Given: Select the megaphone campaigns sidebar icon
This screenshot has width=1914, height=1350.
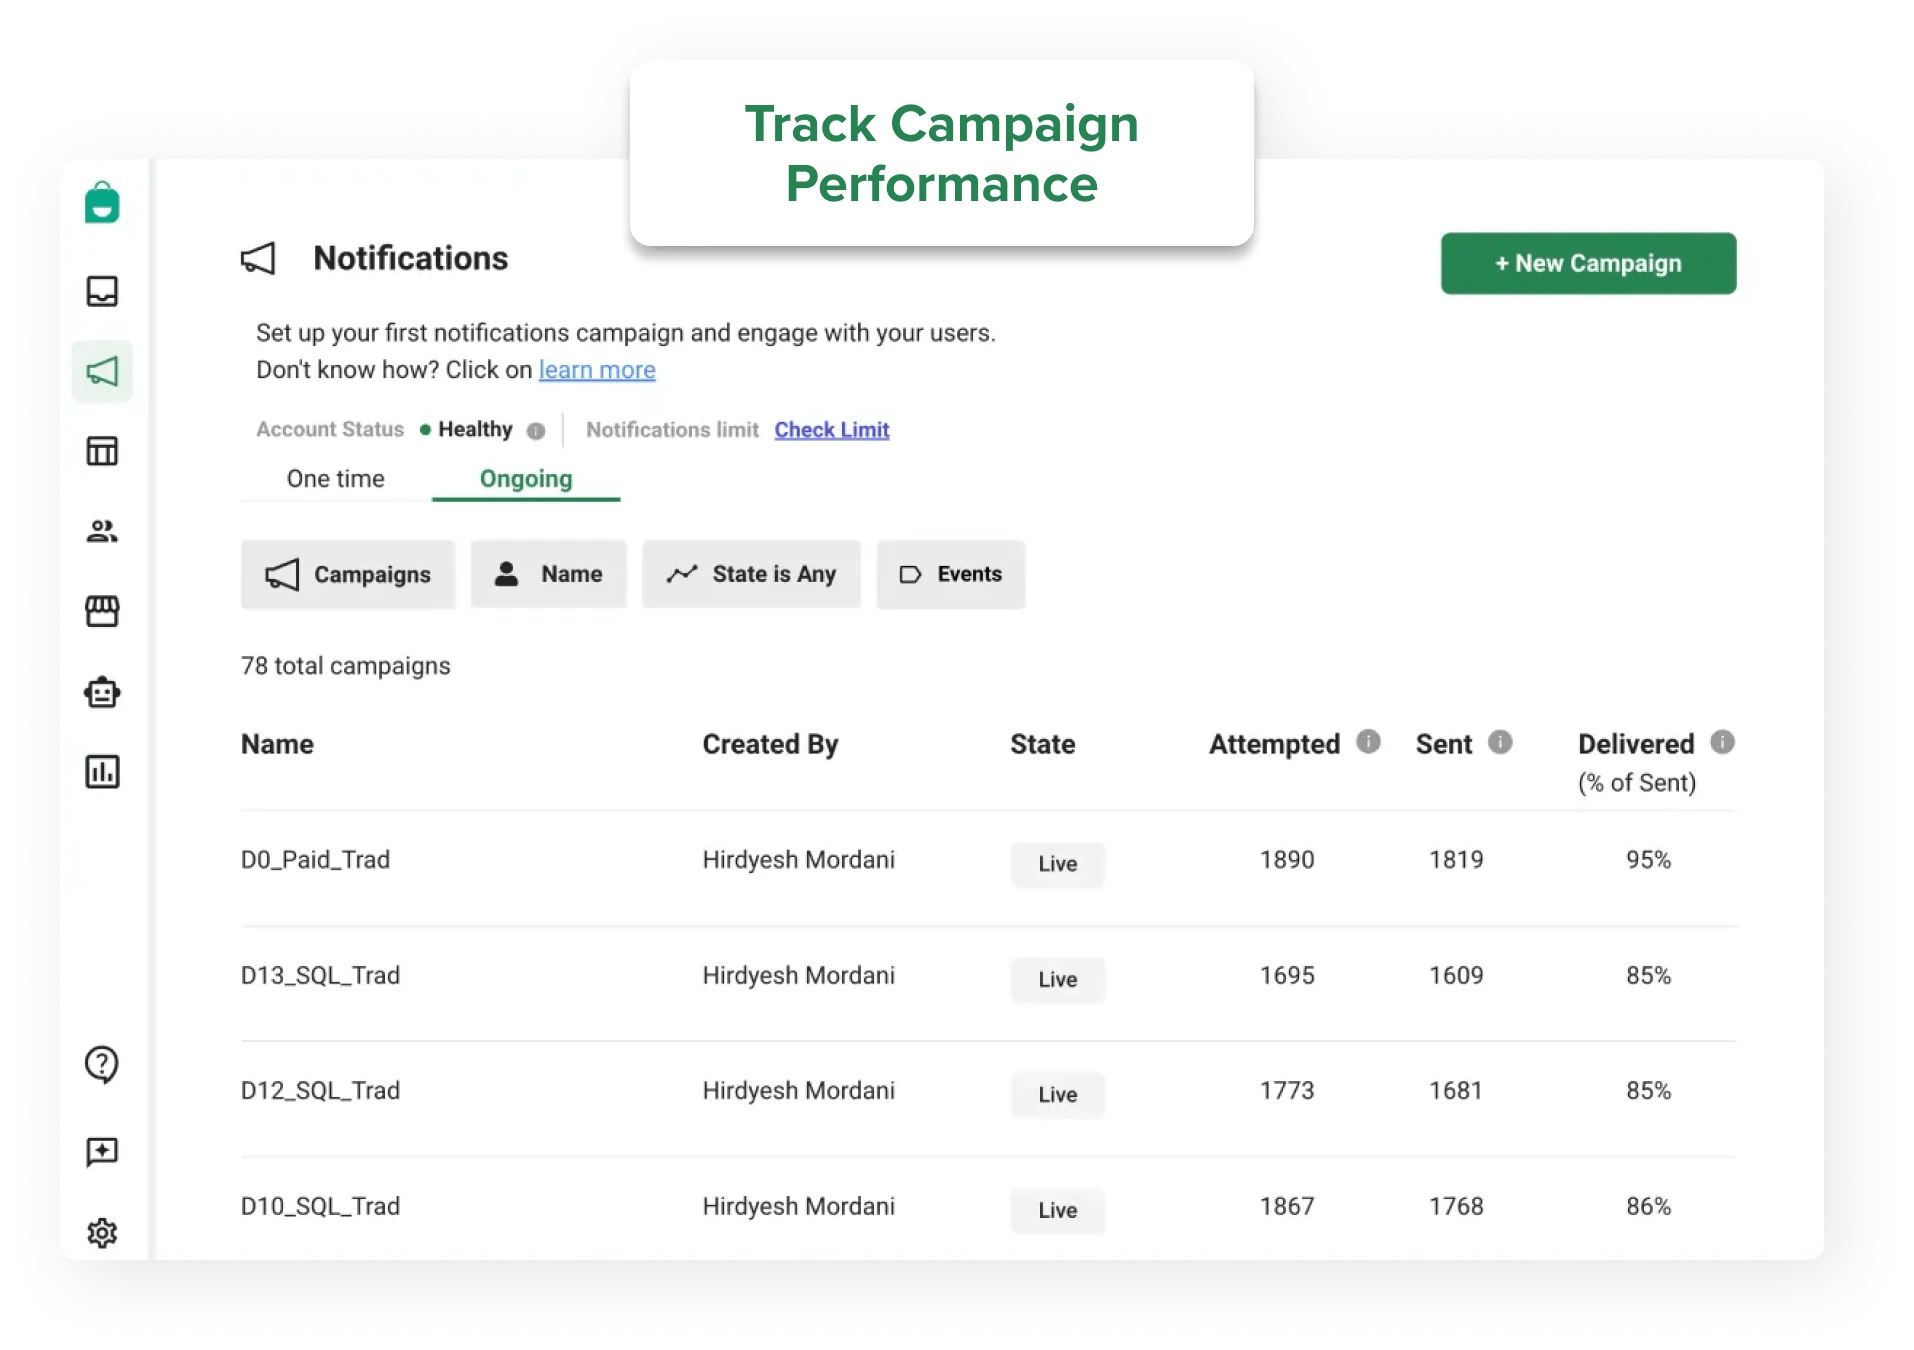Looking at the screenshot, I should tap(102, 371).
